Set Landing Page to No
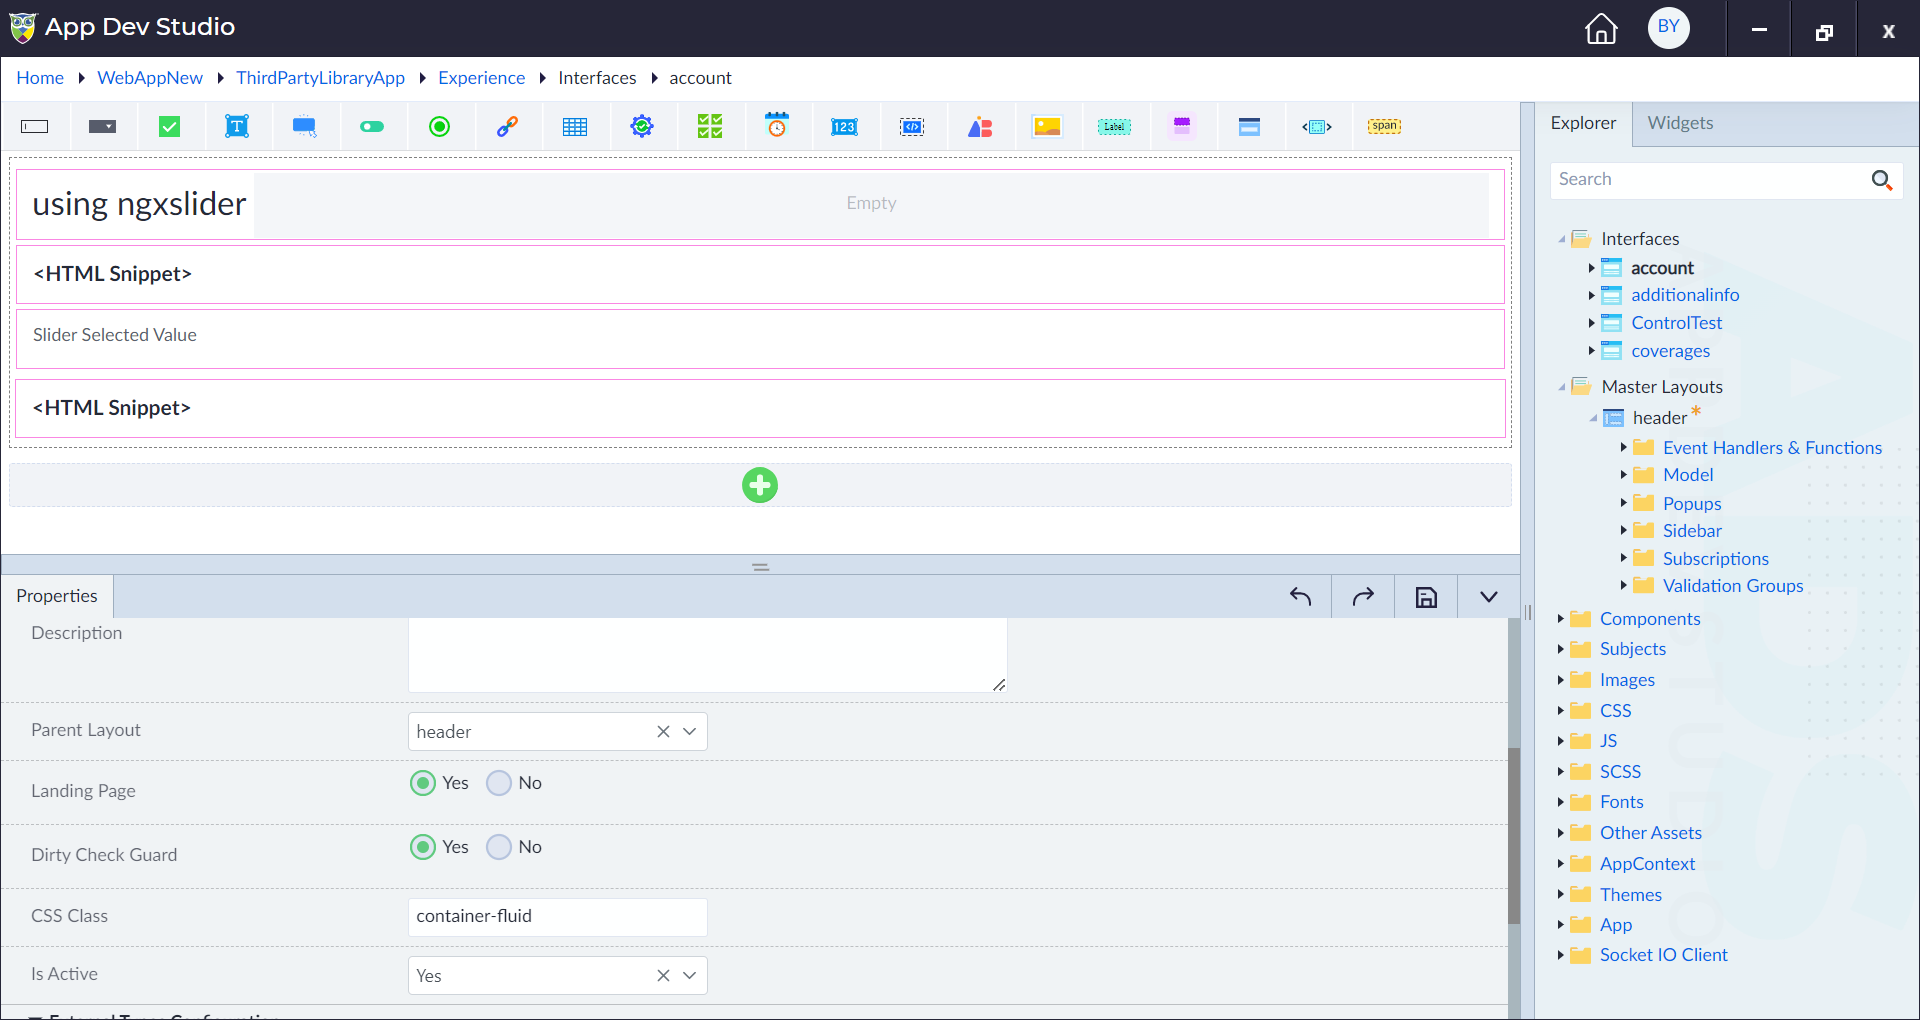Viewport: 1920px width, 1020px height. [x=499, y=783]
